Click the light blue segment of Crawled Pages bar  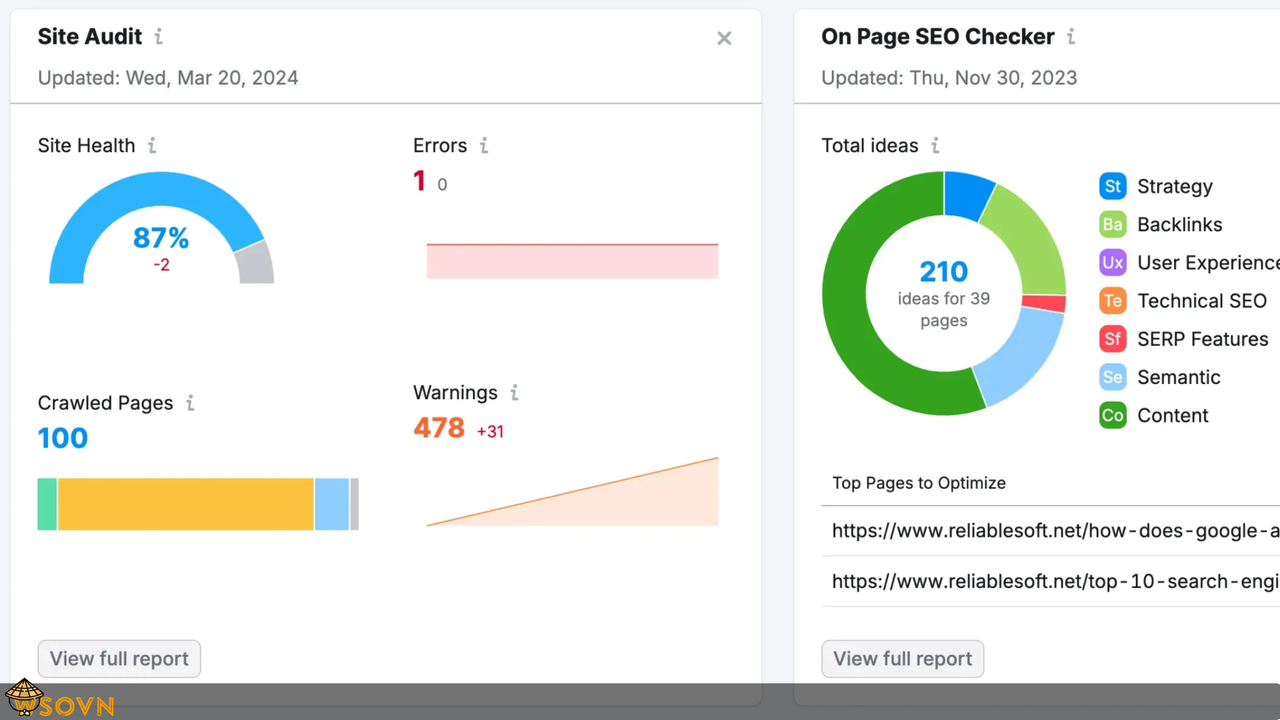pyautogui.click(x=332, y=504)
